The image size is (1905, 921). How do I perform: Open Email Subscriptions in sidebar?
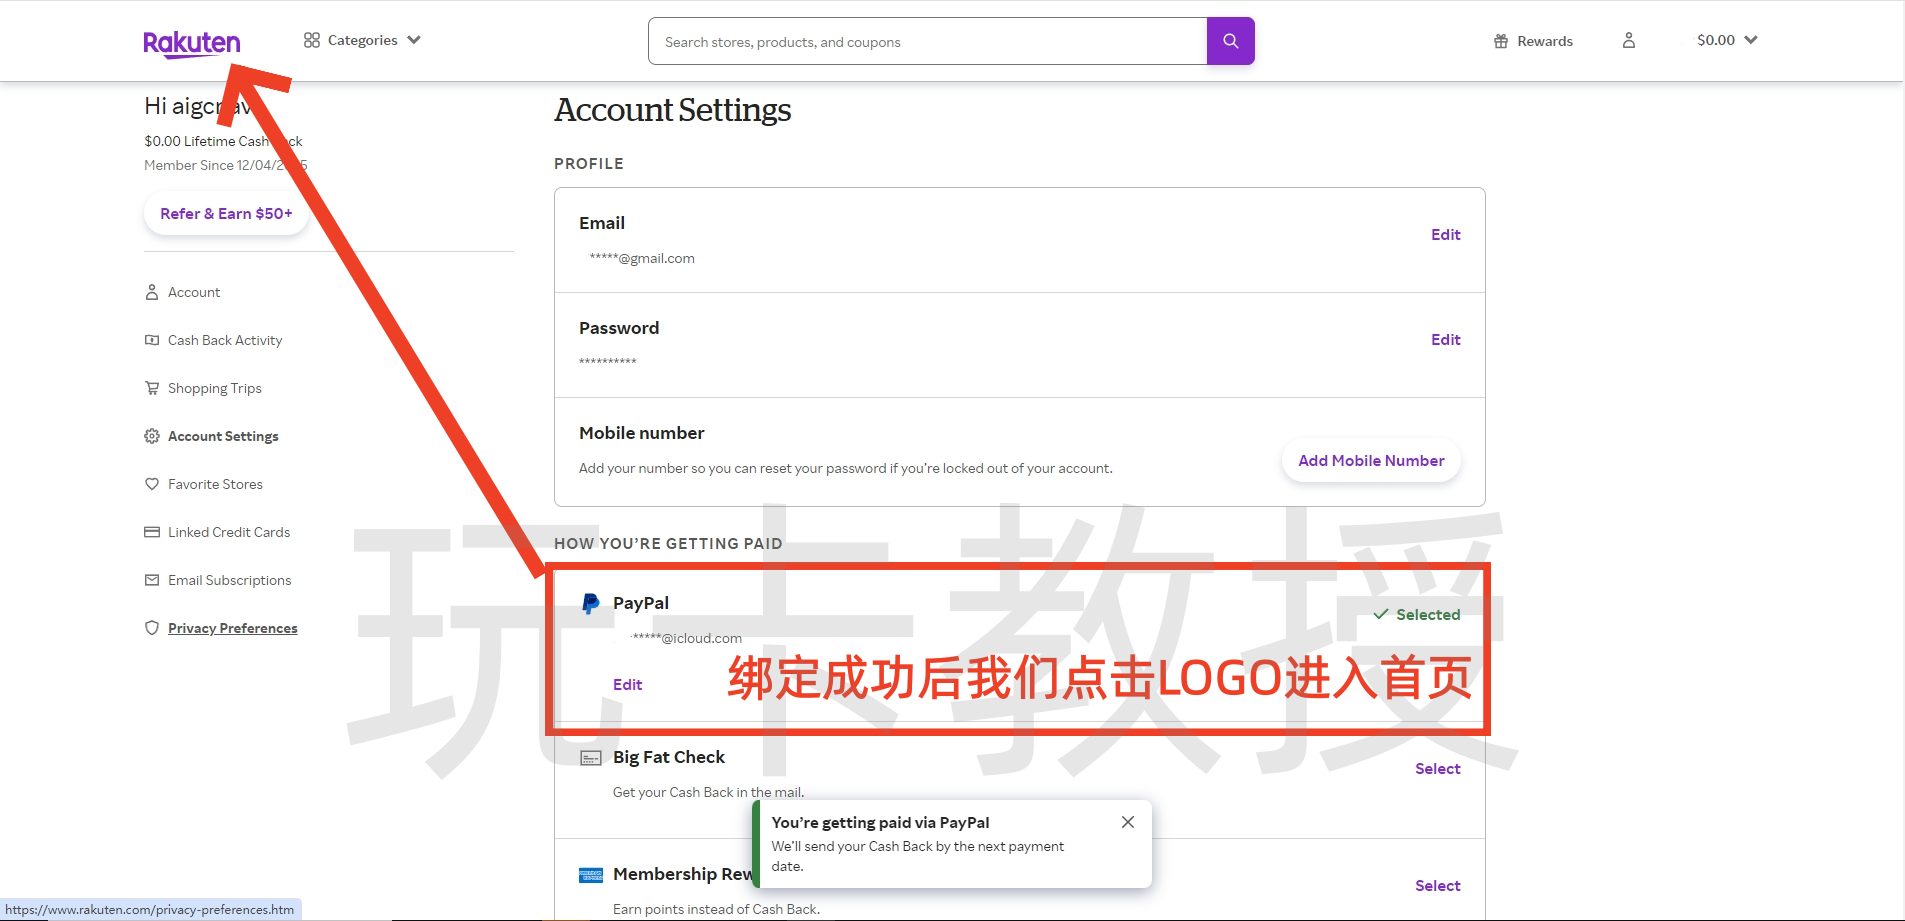[229, 580]
